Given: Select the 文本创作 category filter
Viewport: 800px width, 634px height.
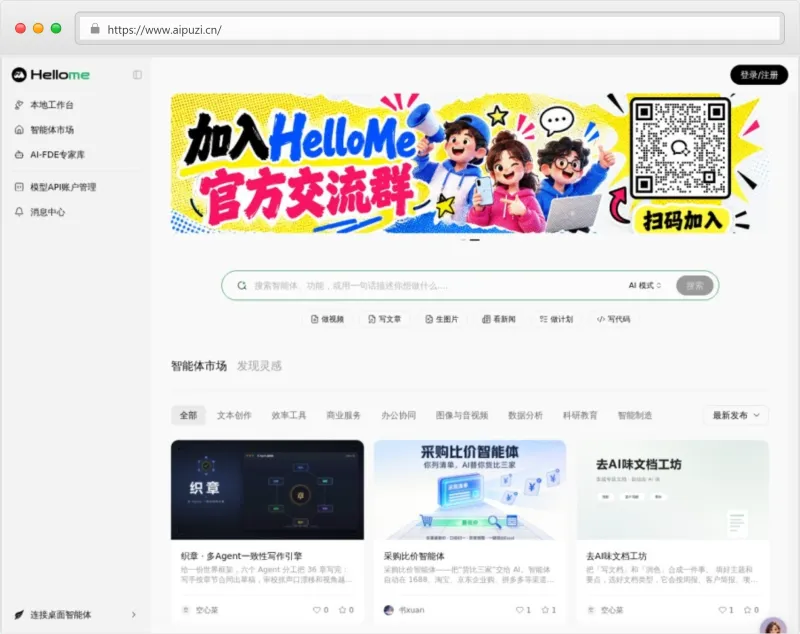Looking at the screenshot, I should click(x=234, y=415).
